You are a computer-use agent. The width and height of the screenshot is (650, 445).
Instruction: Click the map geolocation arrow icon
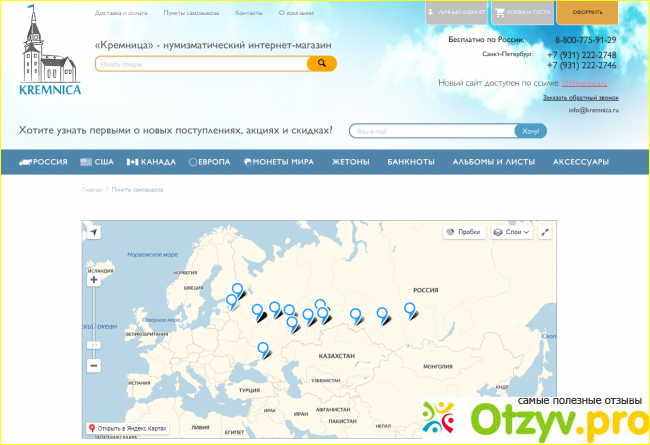tap(94, 232)
